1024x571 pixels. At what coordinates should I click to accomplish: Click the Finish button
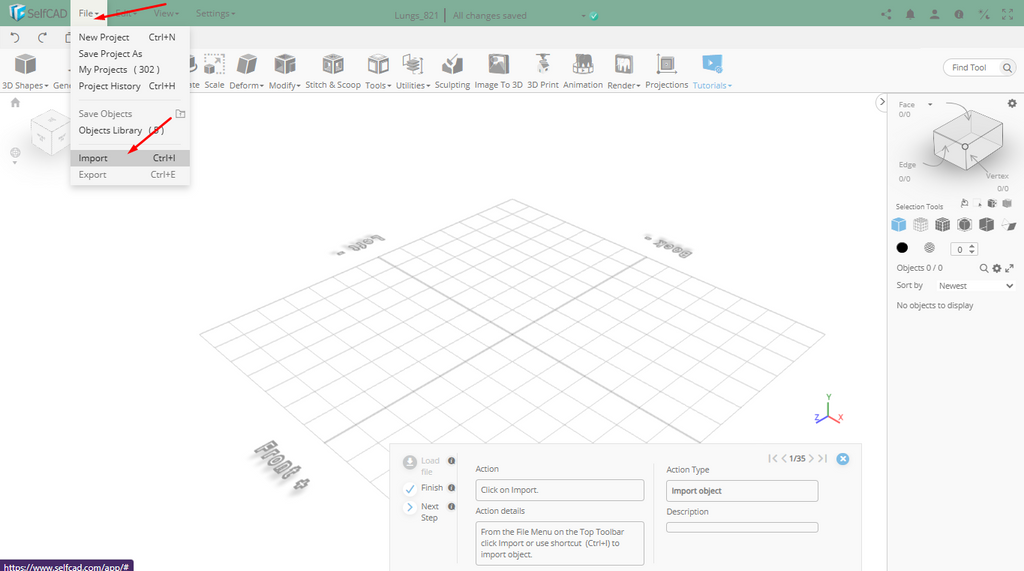point(424,488)
